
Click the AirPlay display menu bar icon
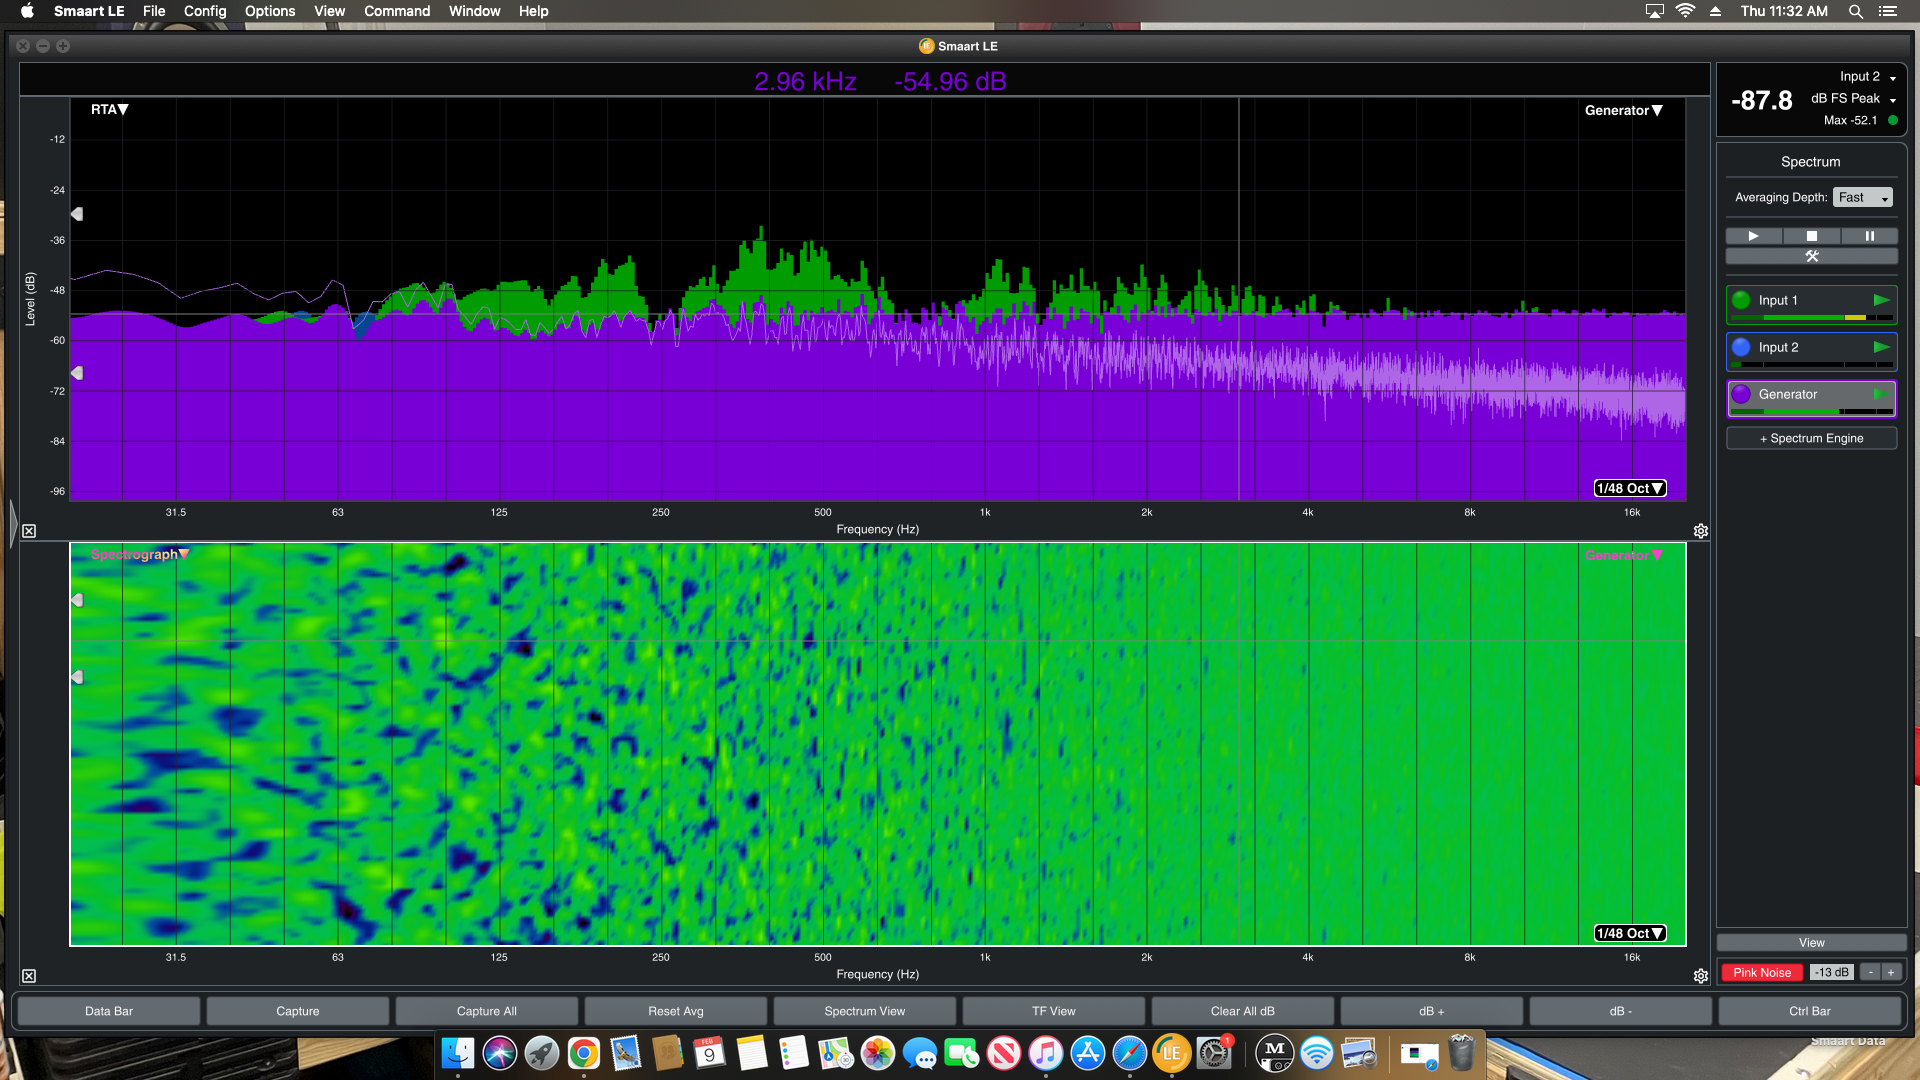1655,11
